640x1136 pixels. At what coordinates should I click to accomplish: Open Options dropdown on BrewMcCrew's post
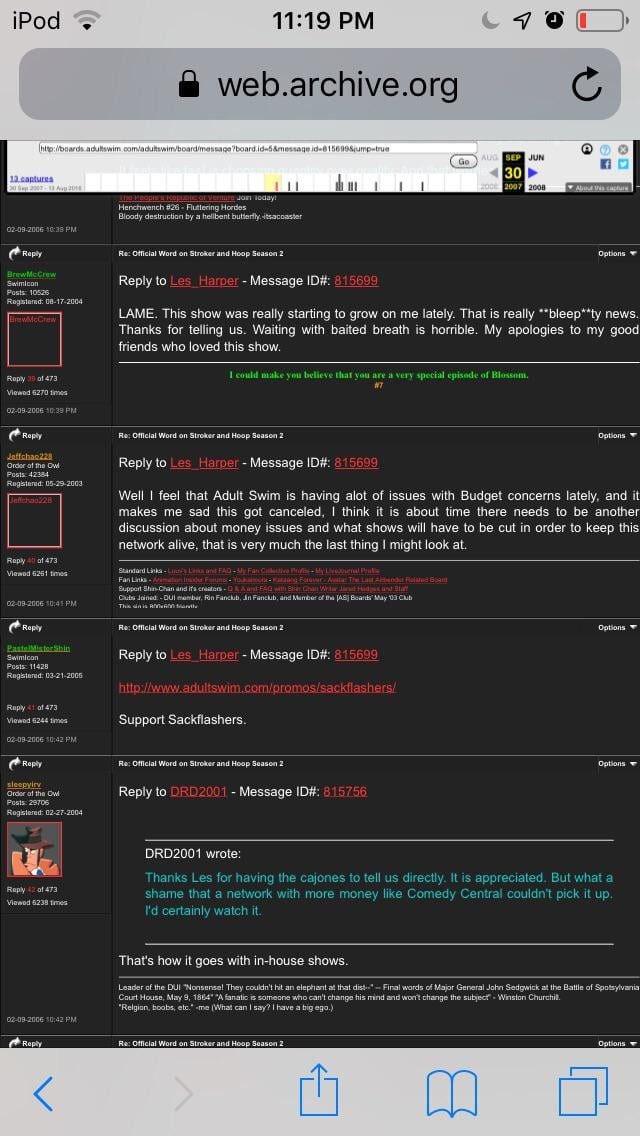[618, 254]
